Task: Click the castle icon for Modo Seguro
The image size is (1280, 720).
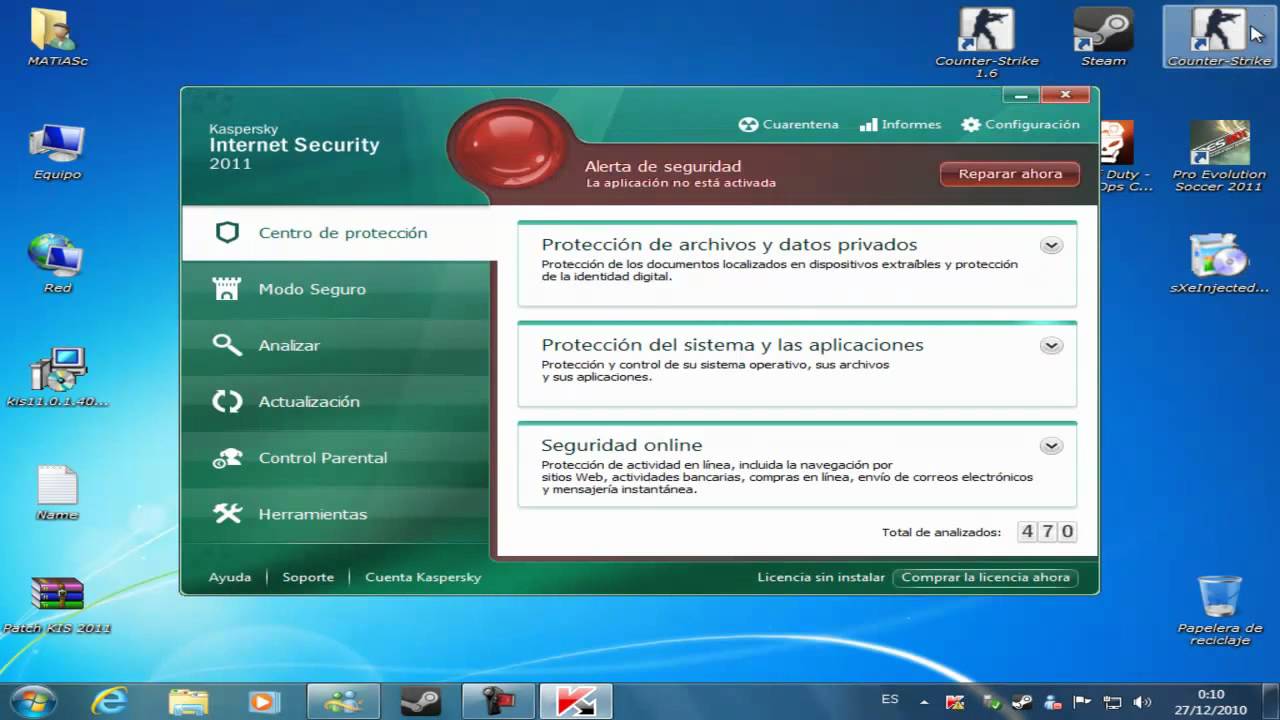Action: [x=228, y=289]
